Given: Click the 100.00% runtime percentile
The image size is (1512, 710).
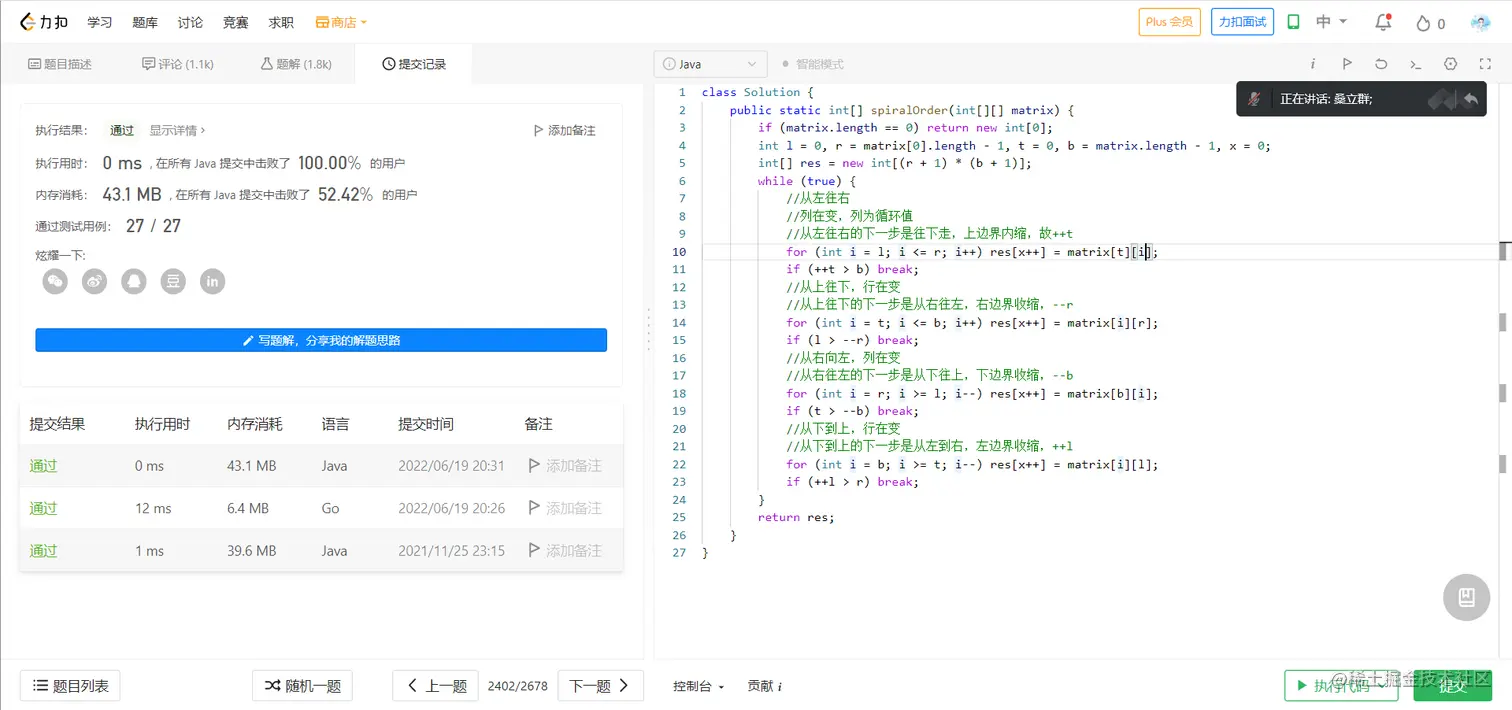Looking at the screenshot, I should click(x=329, y=163).
